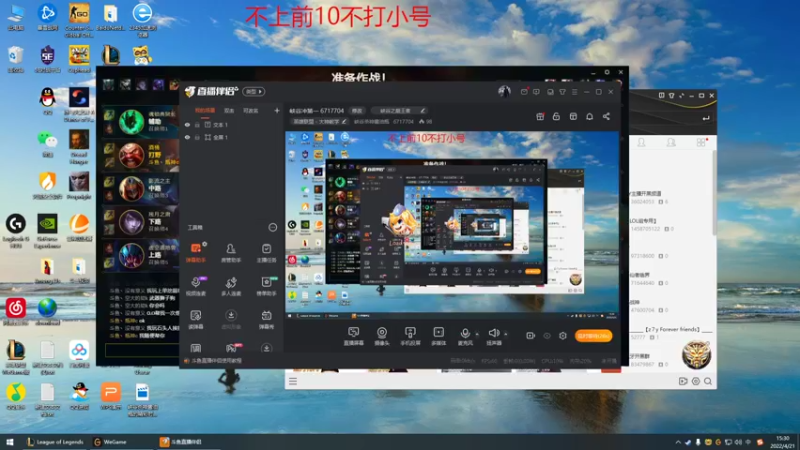Click the unlock padlock icon in streaming header

click(556, 116)
